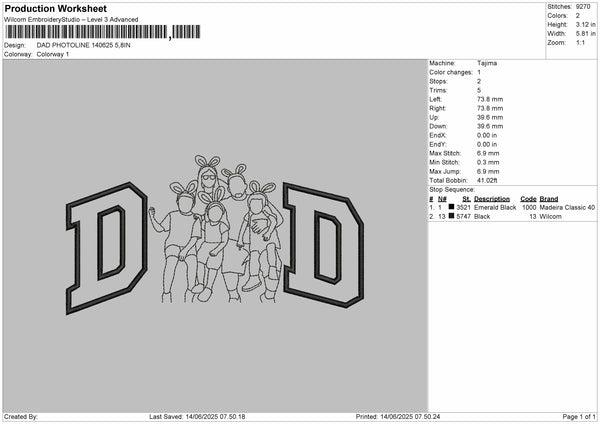Click the color swatch beside stitch count 5747
This screenshot has height=424, width=600.
[452, 216]
